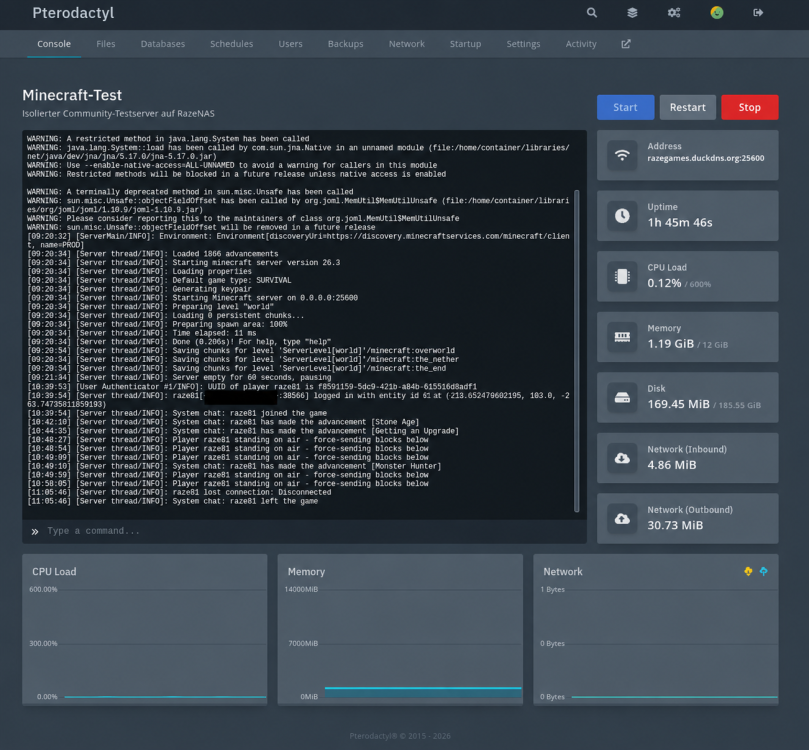
Task: Select the Startup tab
Action: 465,44
